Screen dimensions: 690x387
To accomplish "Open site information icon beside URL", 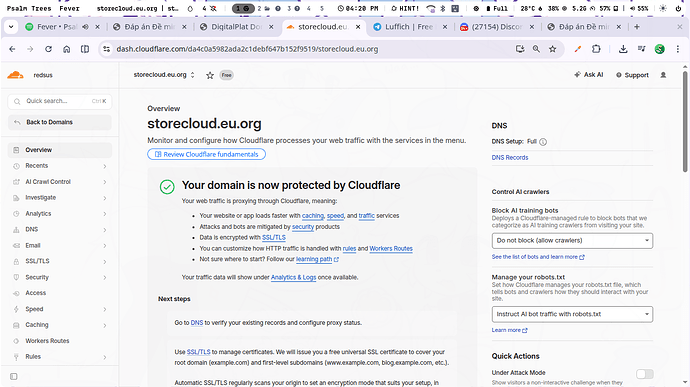I will click(x=106, y=49).
